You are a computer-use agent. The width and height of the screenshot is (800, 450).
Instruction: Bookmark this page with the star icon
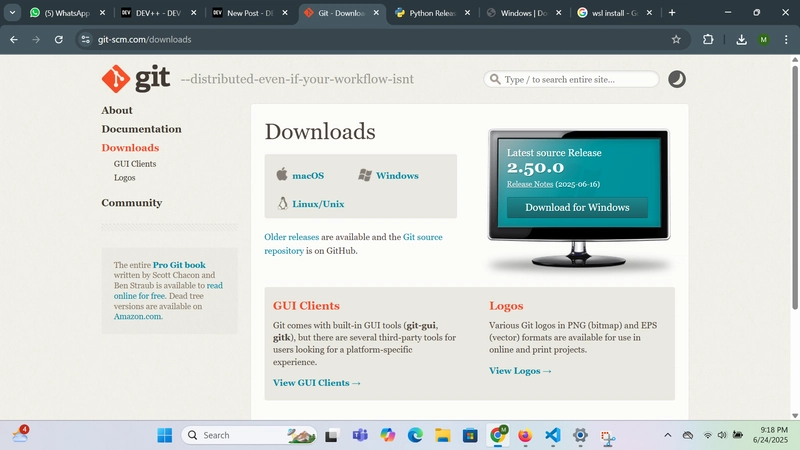click(676, 39)
